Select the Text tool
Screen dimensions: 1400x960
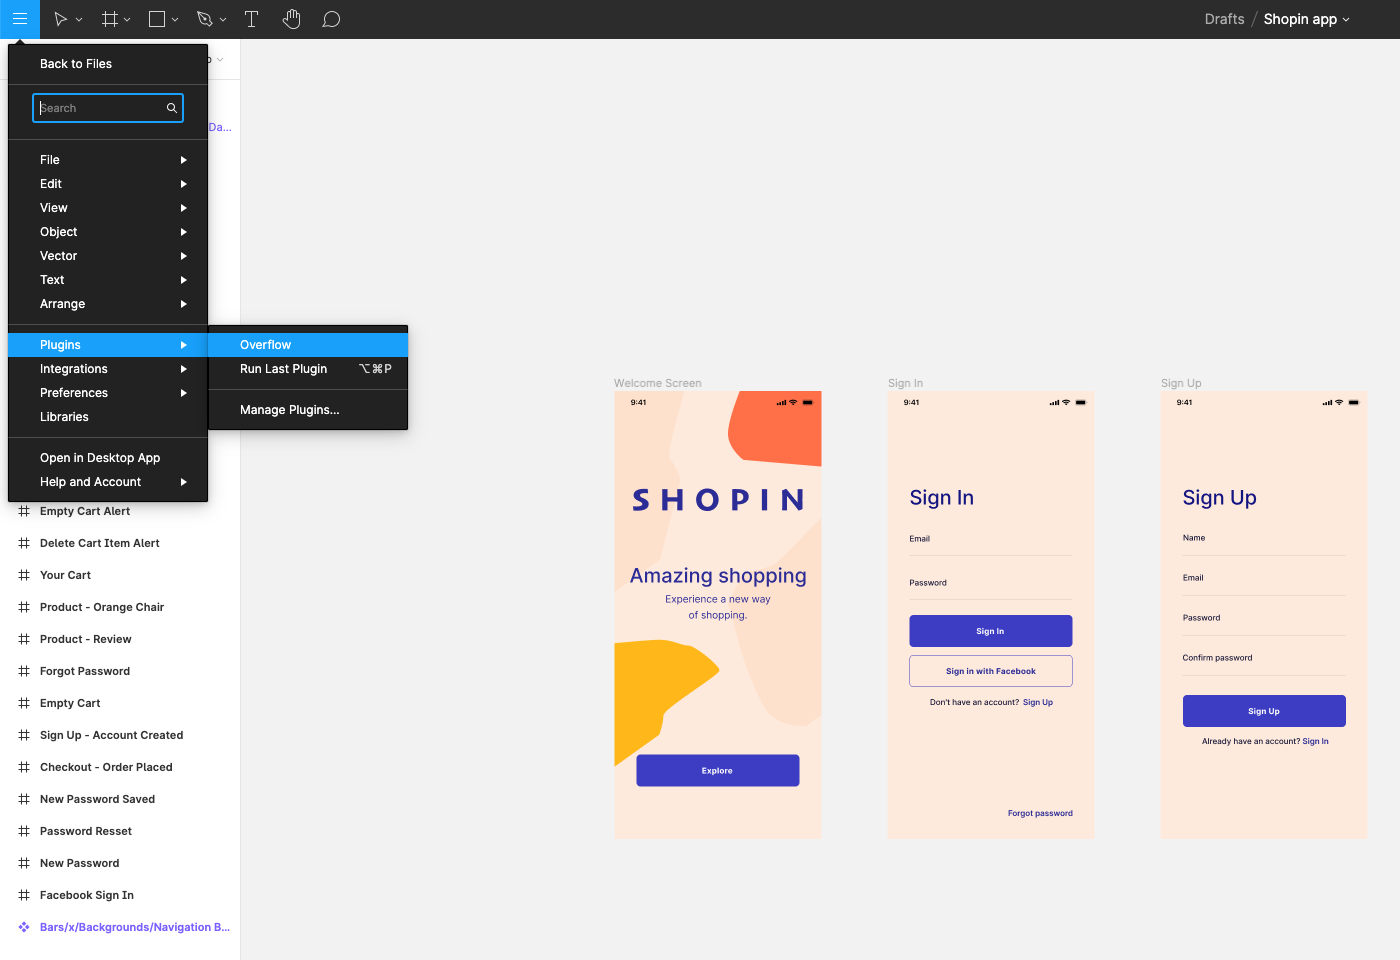(x=251, y=18)
